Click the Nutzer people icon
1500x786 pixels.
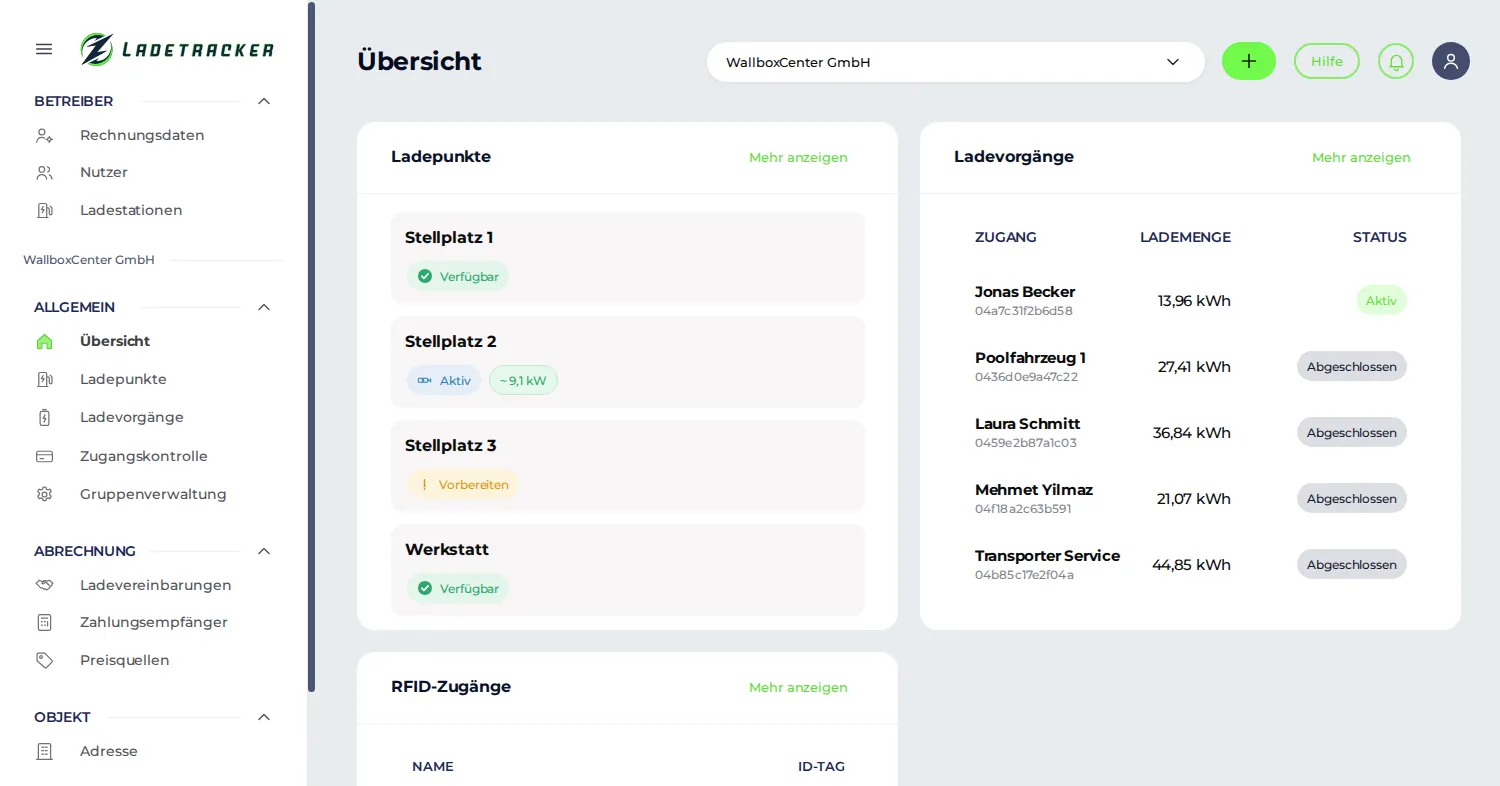pos(44,172)
